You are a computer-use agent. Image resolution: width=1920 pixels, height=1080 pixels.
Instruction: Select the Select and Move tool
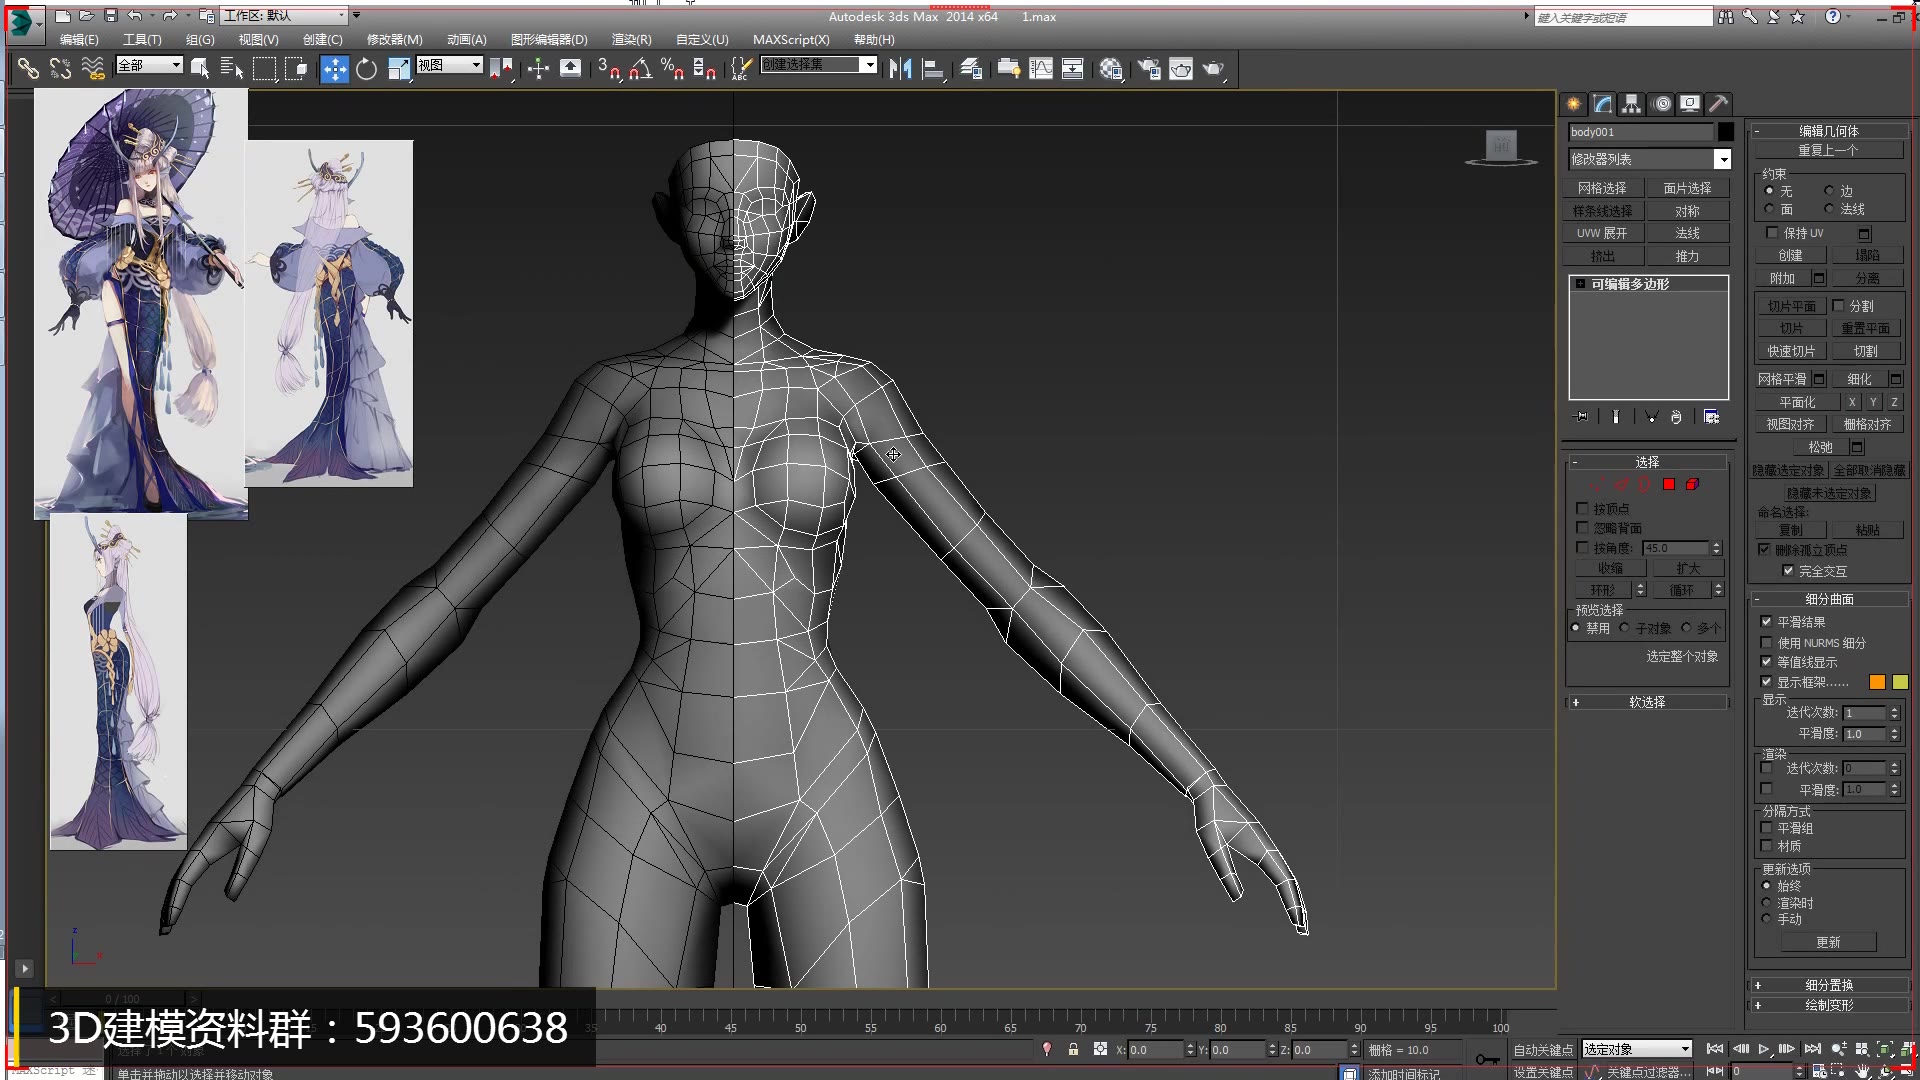(x=335, y=68)
